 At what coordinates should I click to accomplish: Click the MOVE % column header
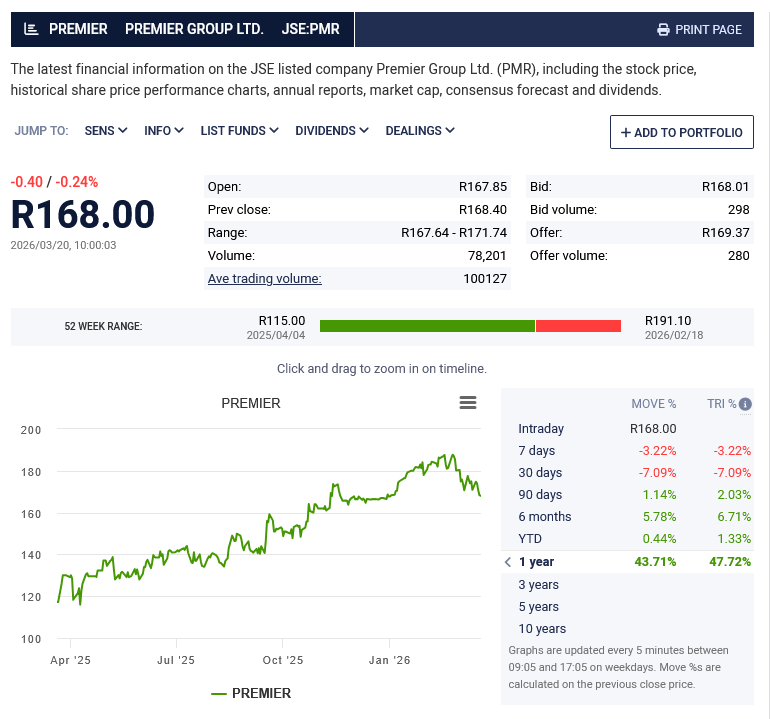point(654,404)
